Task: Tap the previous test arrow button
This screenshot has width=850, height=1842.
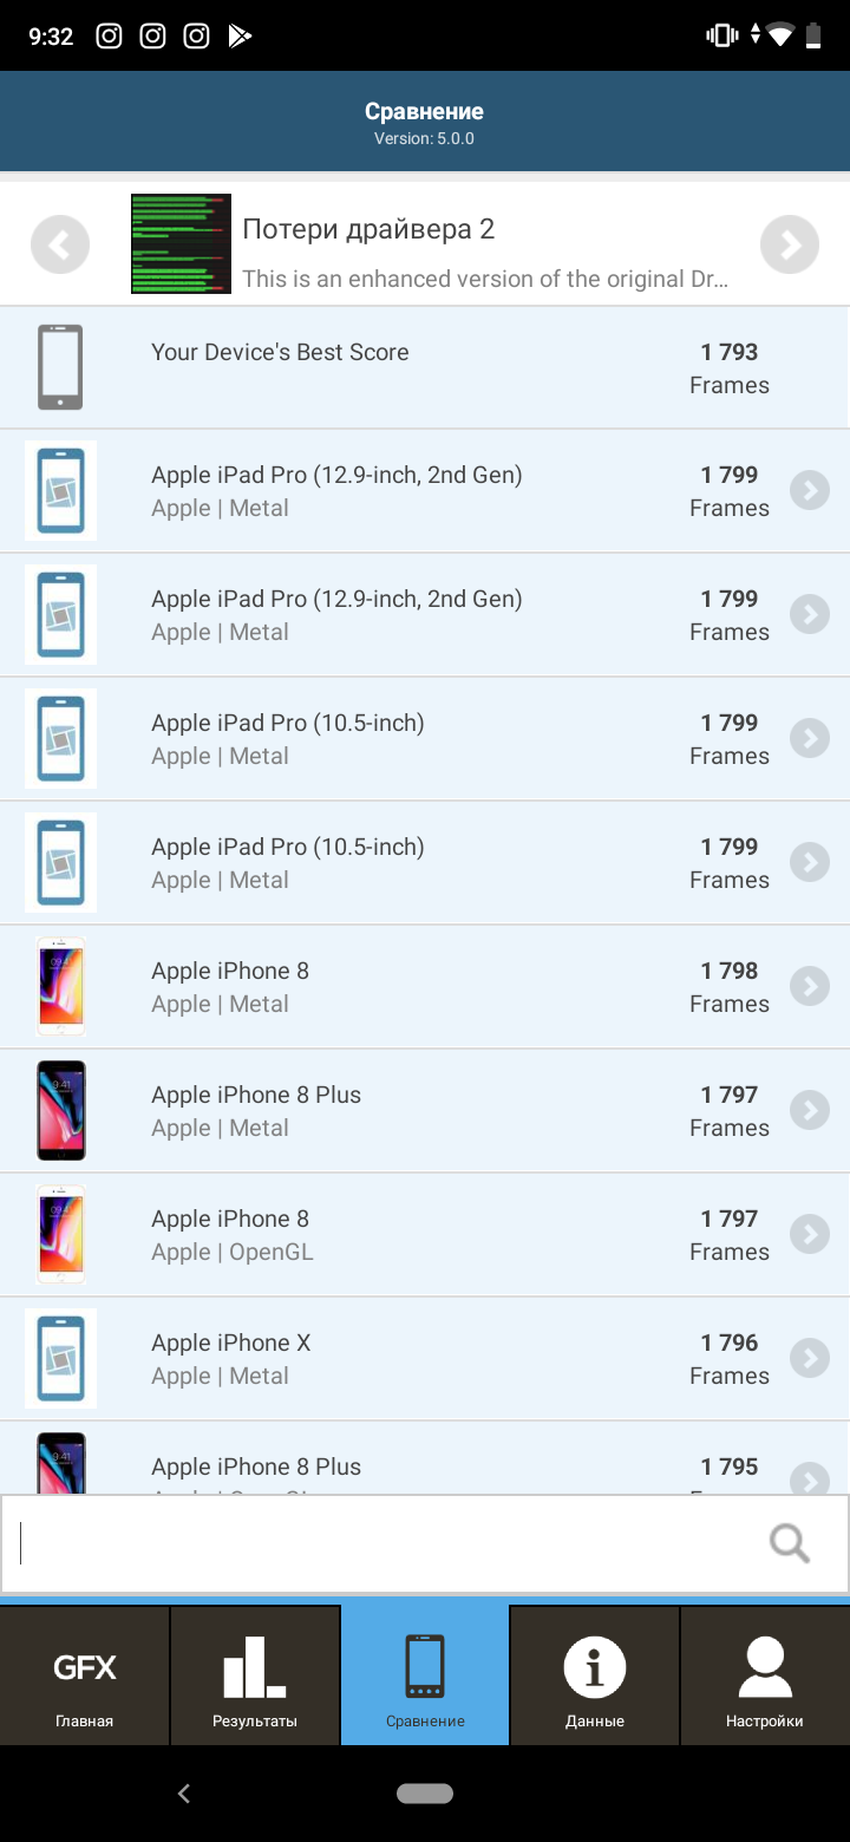Action: (x=60, y=244)
